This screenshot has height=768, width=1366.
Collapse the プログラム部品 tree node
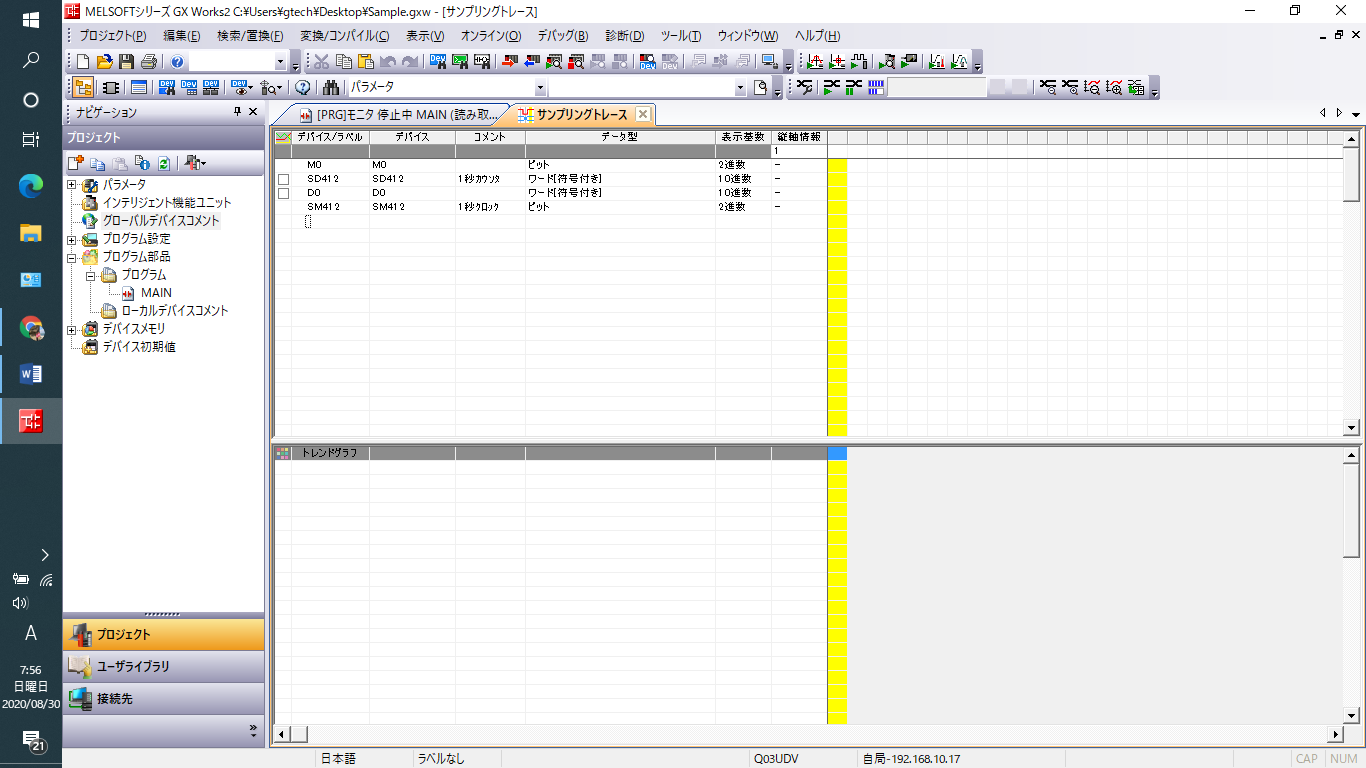click(x=71, y=257)
